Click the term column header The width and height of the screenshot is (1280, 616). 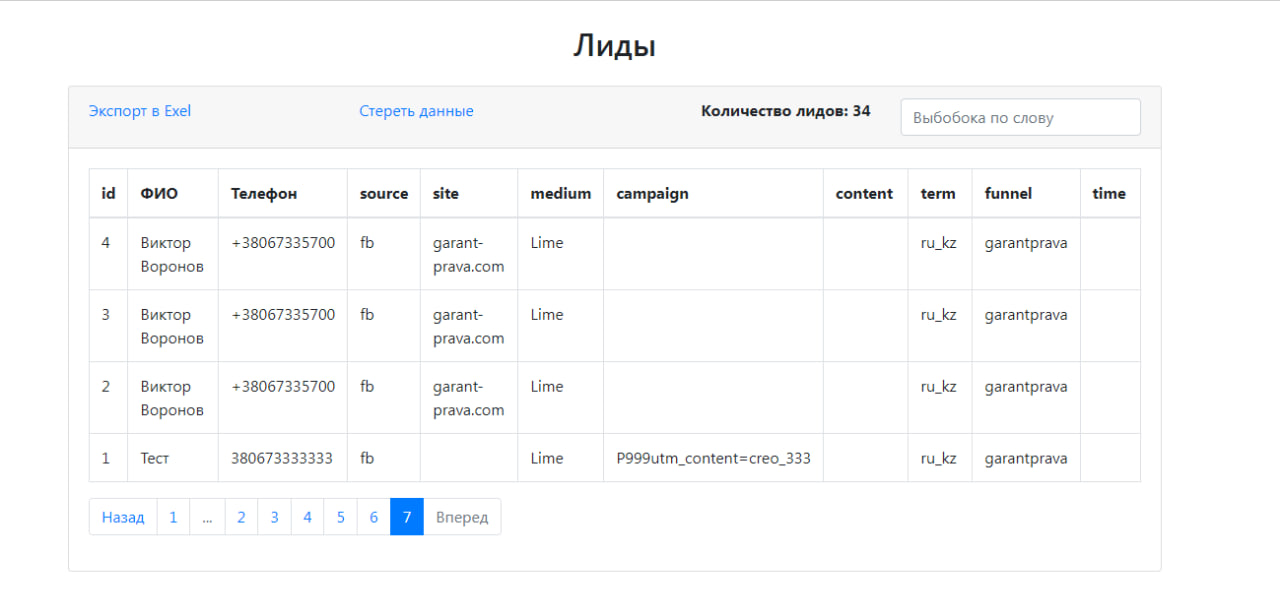tap(938, 194)
